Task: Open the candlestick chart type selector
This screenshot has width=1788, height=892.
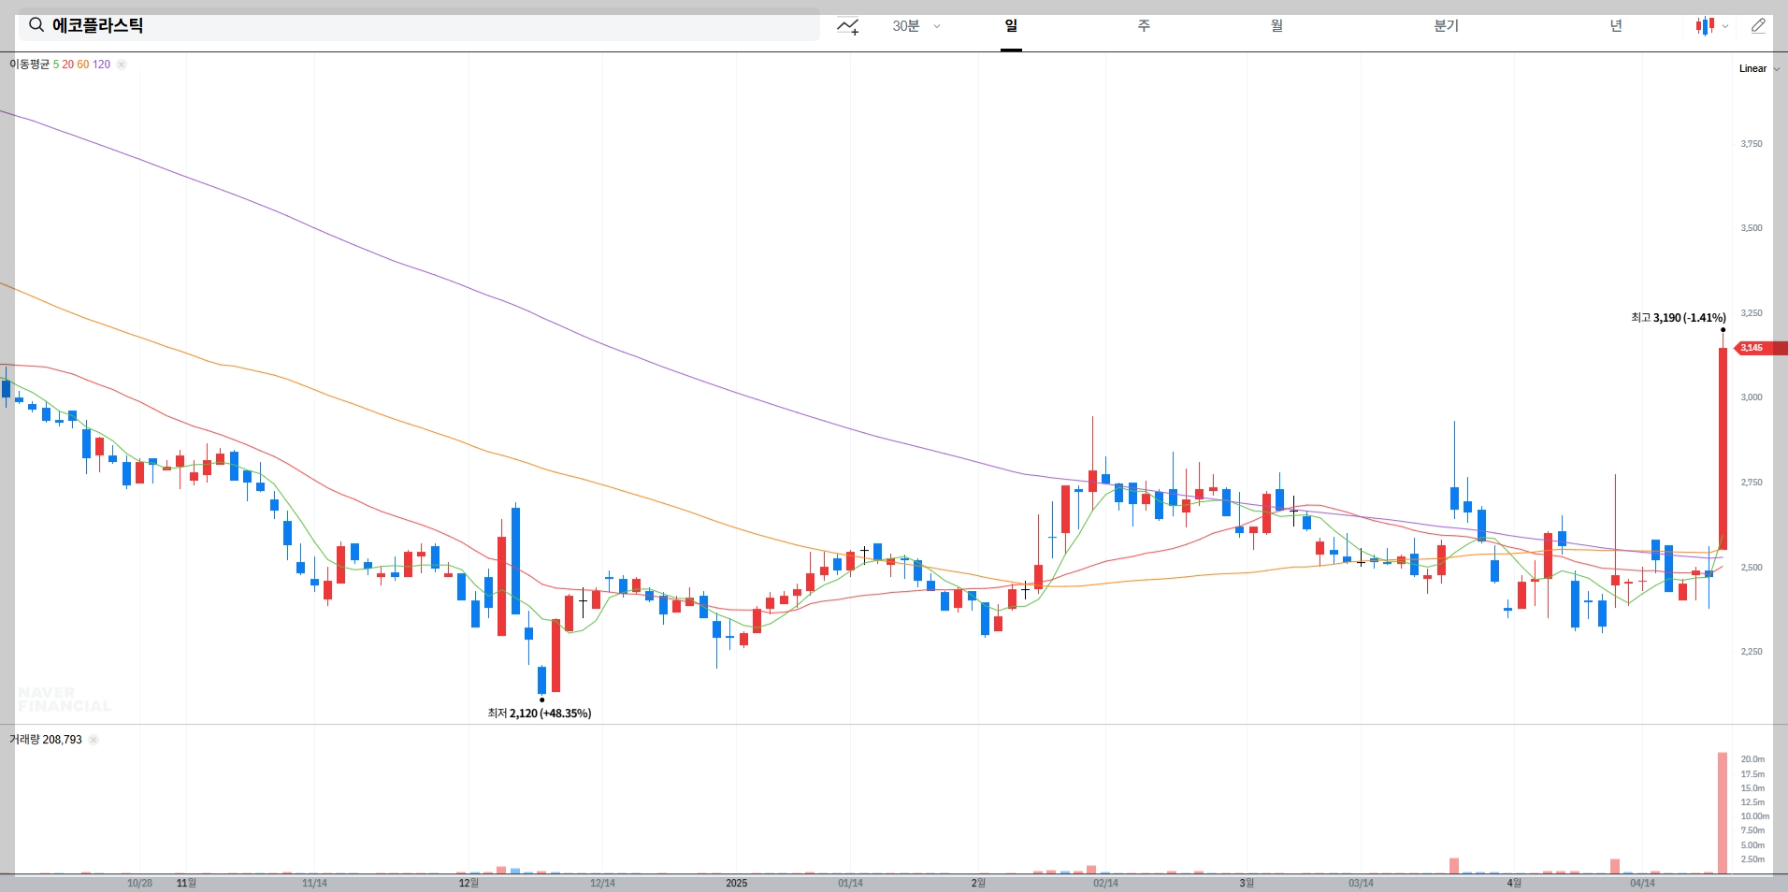Action: click(x=1711, y=26)
